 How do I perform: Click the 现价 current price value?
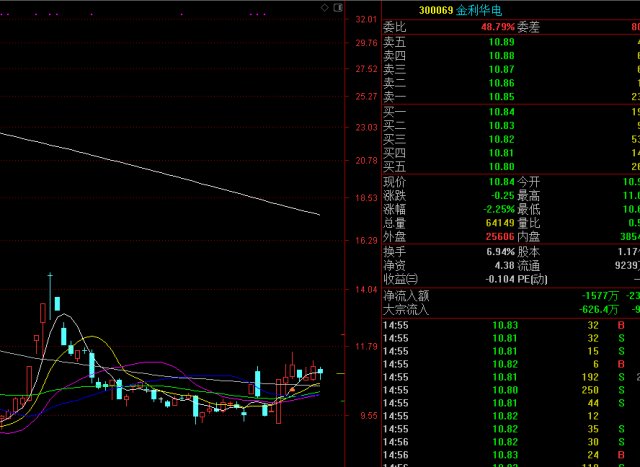(x=502, y=182)
